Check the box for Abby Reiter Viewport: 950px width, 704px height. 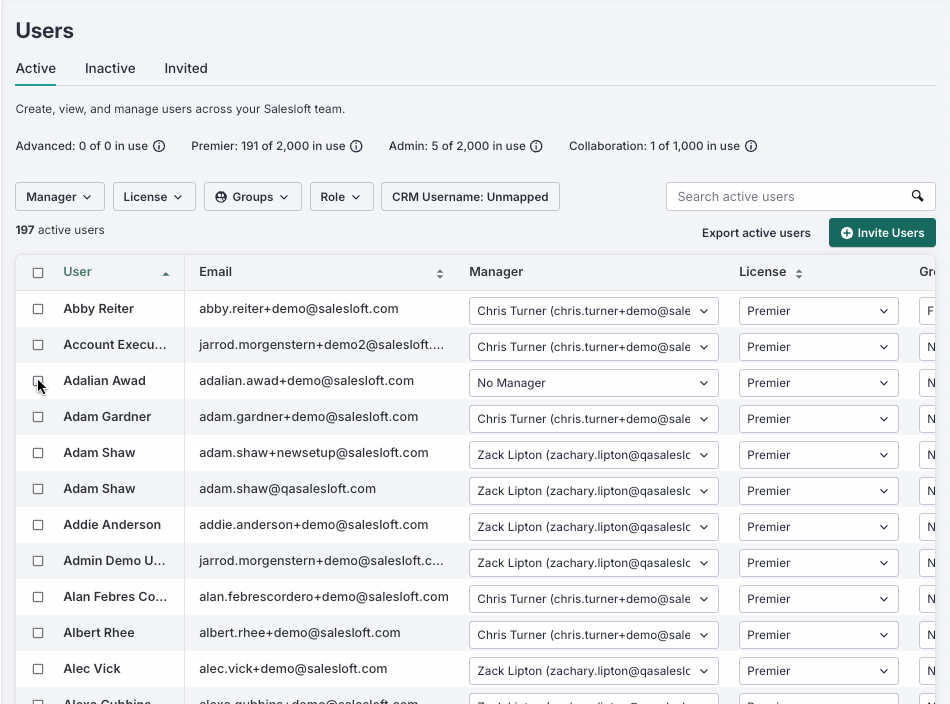pos(38,309)
